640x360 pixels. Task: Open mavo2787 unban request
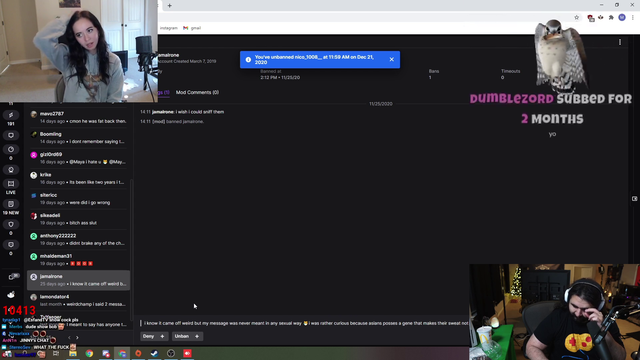coord(78,118)
